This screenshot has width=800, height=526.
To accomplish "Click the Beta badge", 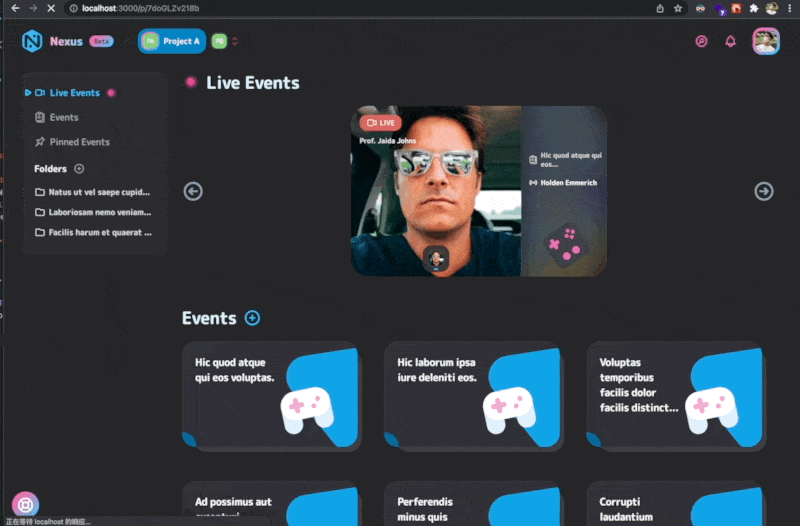I will point(101,41).
